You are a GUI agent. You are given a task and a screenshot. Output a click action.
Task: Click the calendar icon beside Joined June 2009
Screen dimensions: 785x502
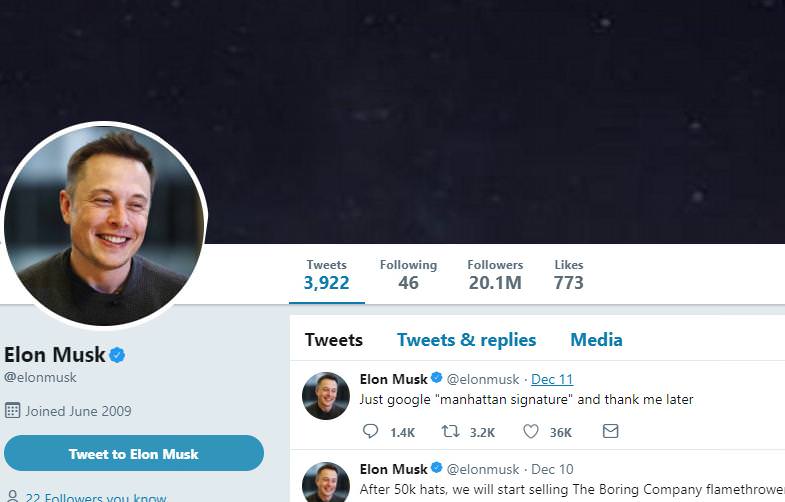13,410
